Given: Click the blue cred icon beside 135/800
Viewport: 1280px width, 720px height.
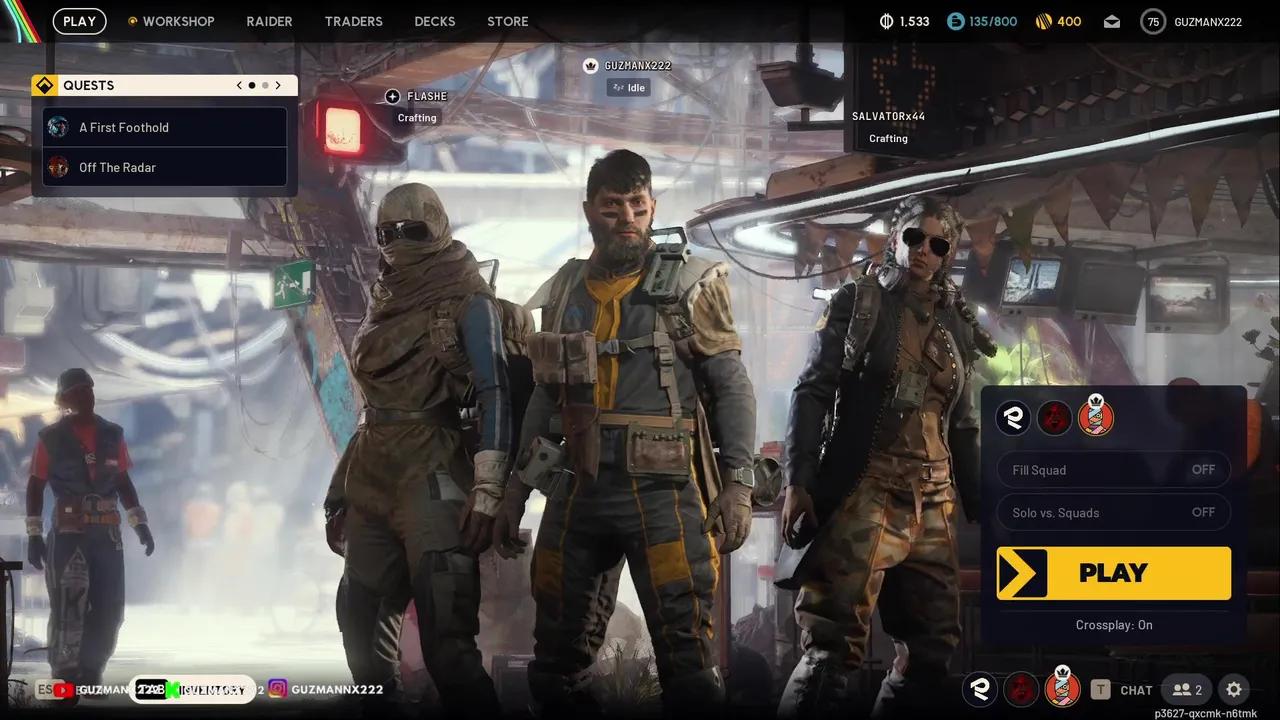Looking at the screenshot, I should (956, 21).
